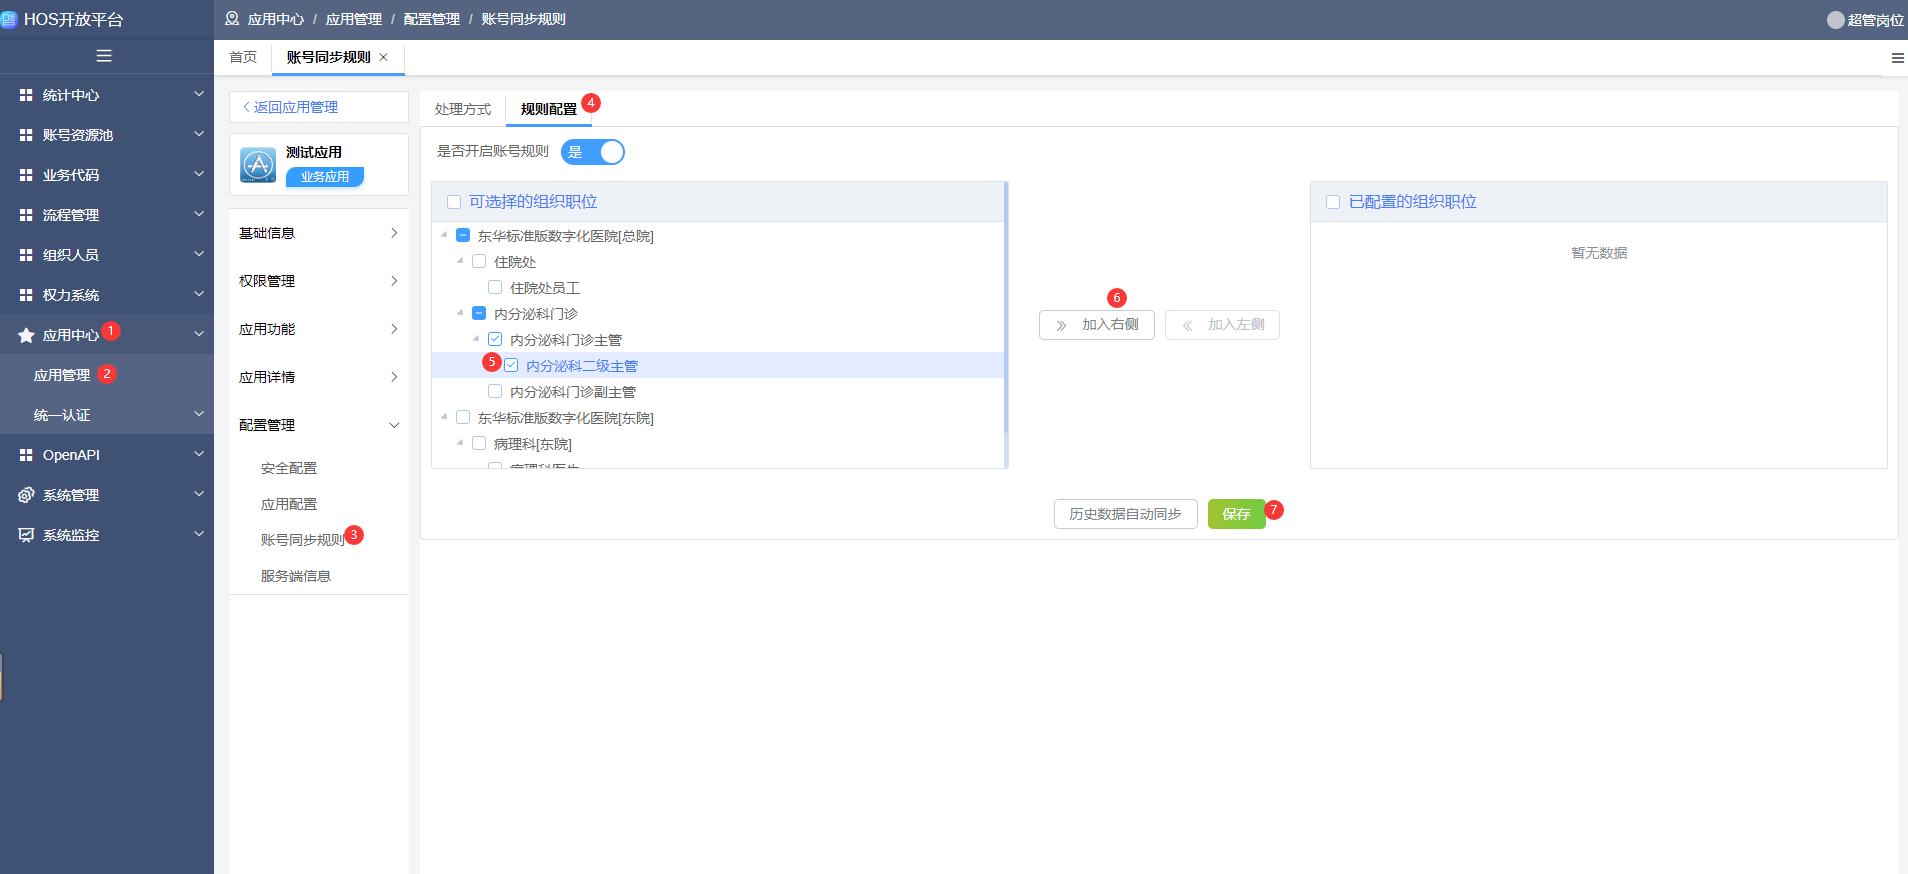This screenshot has width=1908, height=874.
Task: Collapse the 内分泌科门诊主管 tree node arrow
Action: pyautogui.click(x=476, y=339)
